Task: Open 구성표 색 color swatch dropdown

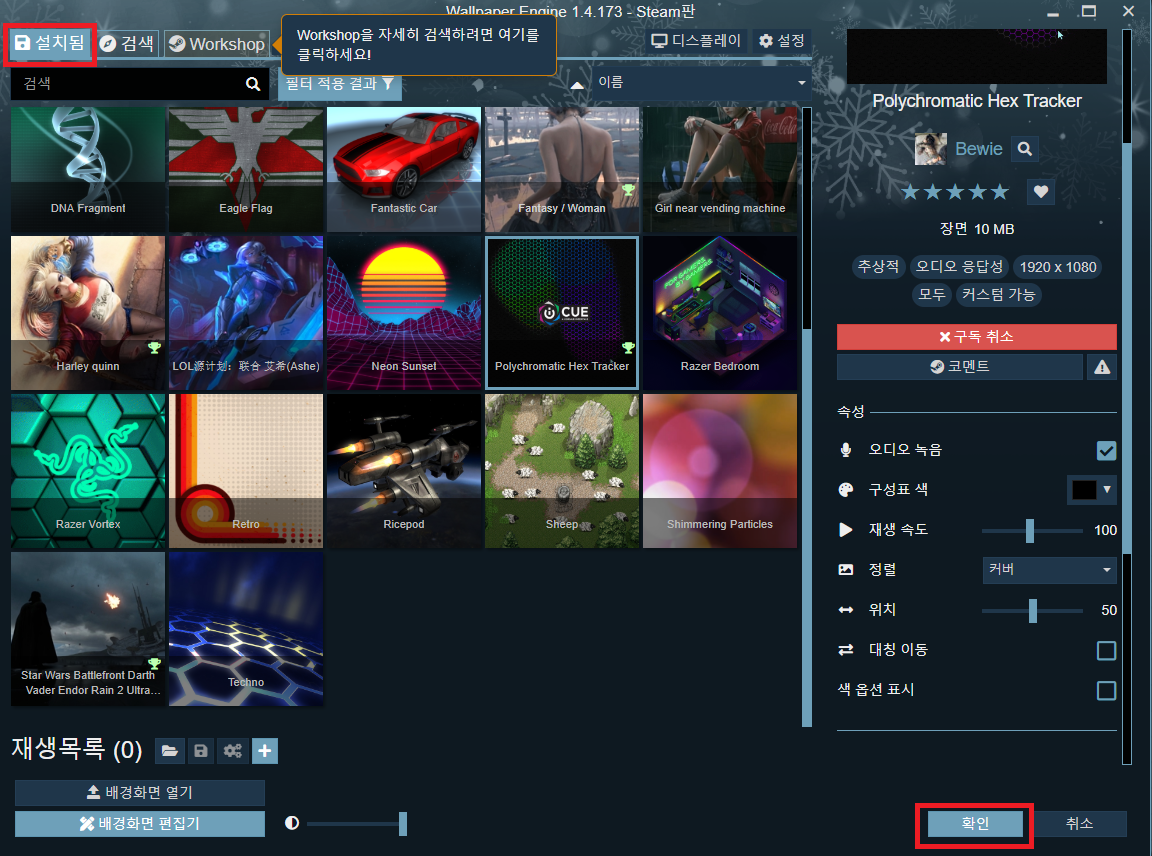Action: [1091, 490]
